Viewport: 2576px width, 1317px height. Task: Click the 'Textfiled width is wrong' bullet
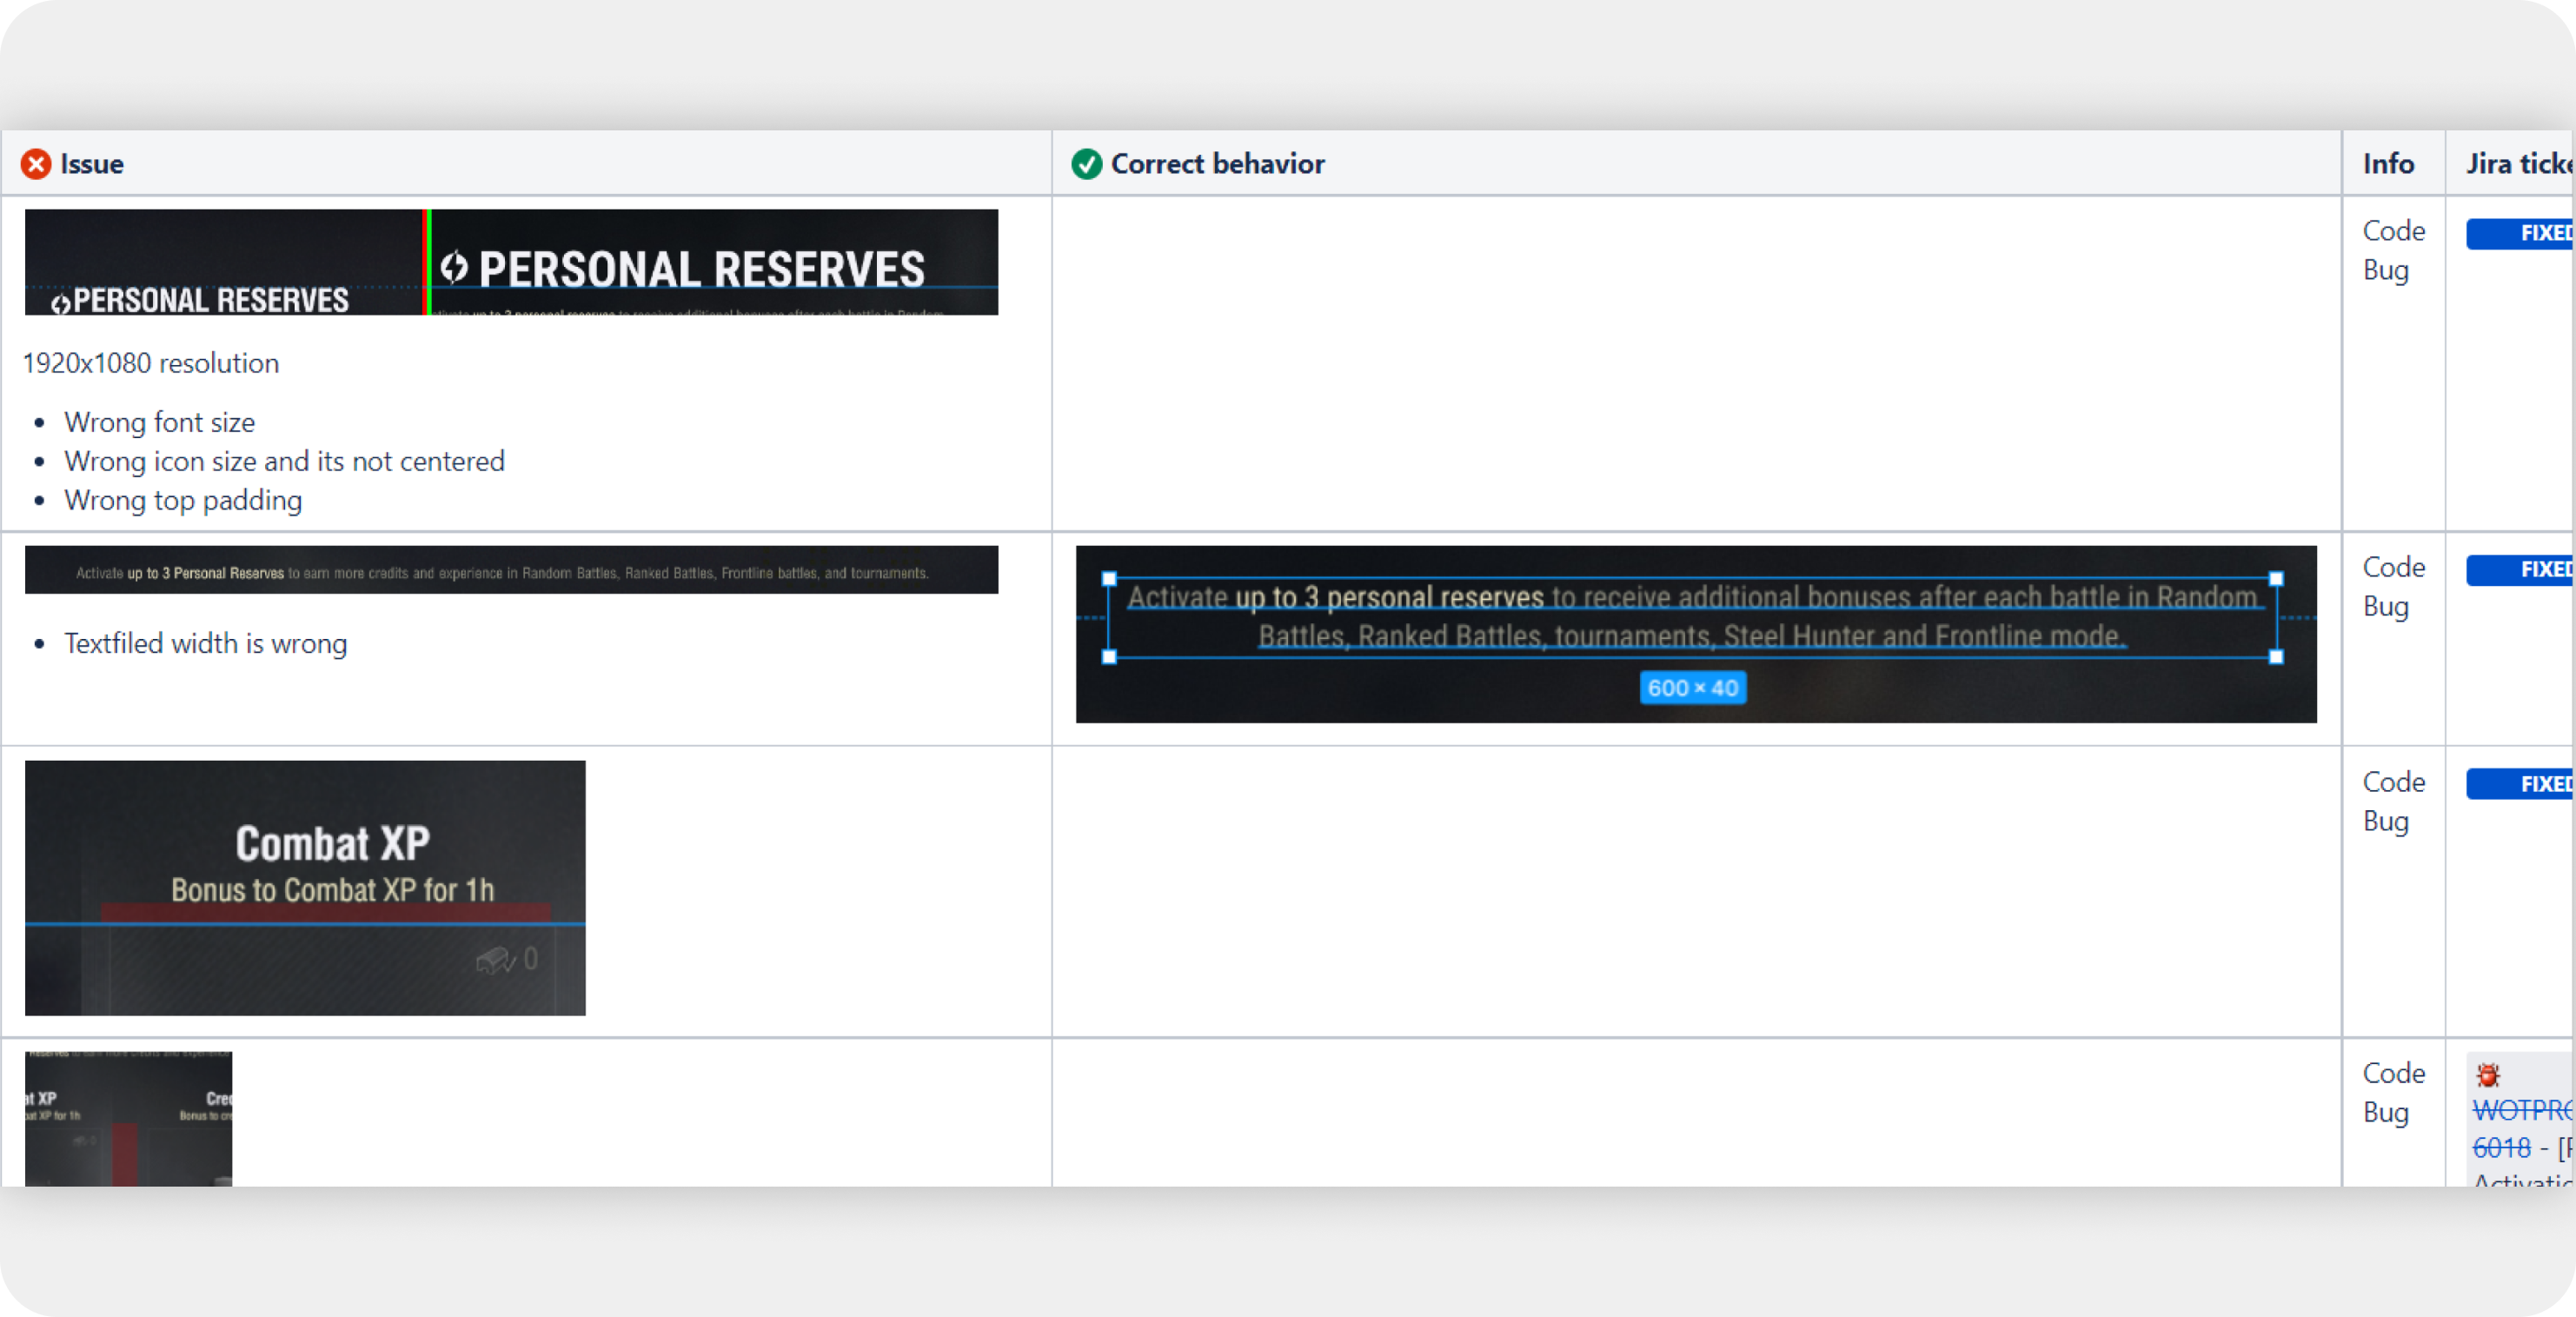206,643
